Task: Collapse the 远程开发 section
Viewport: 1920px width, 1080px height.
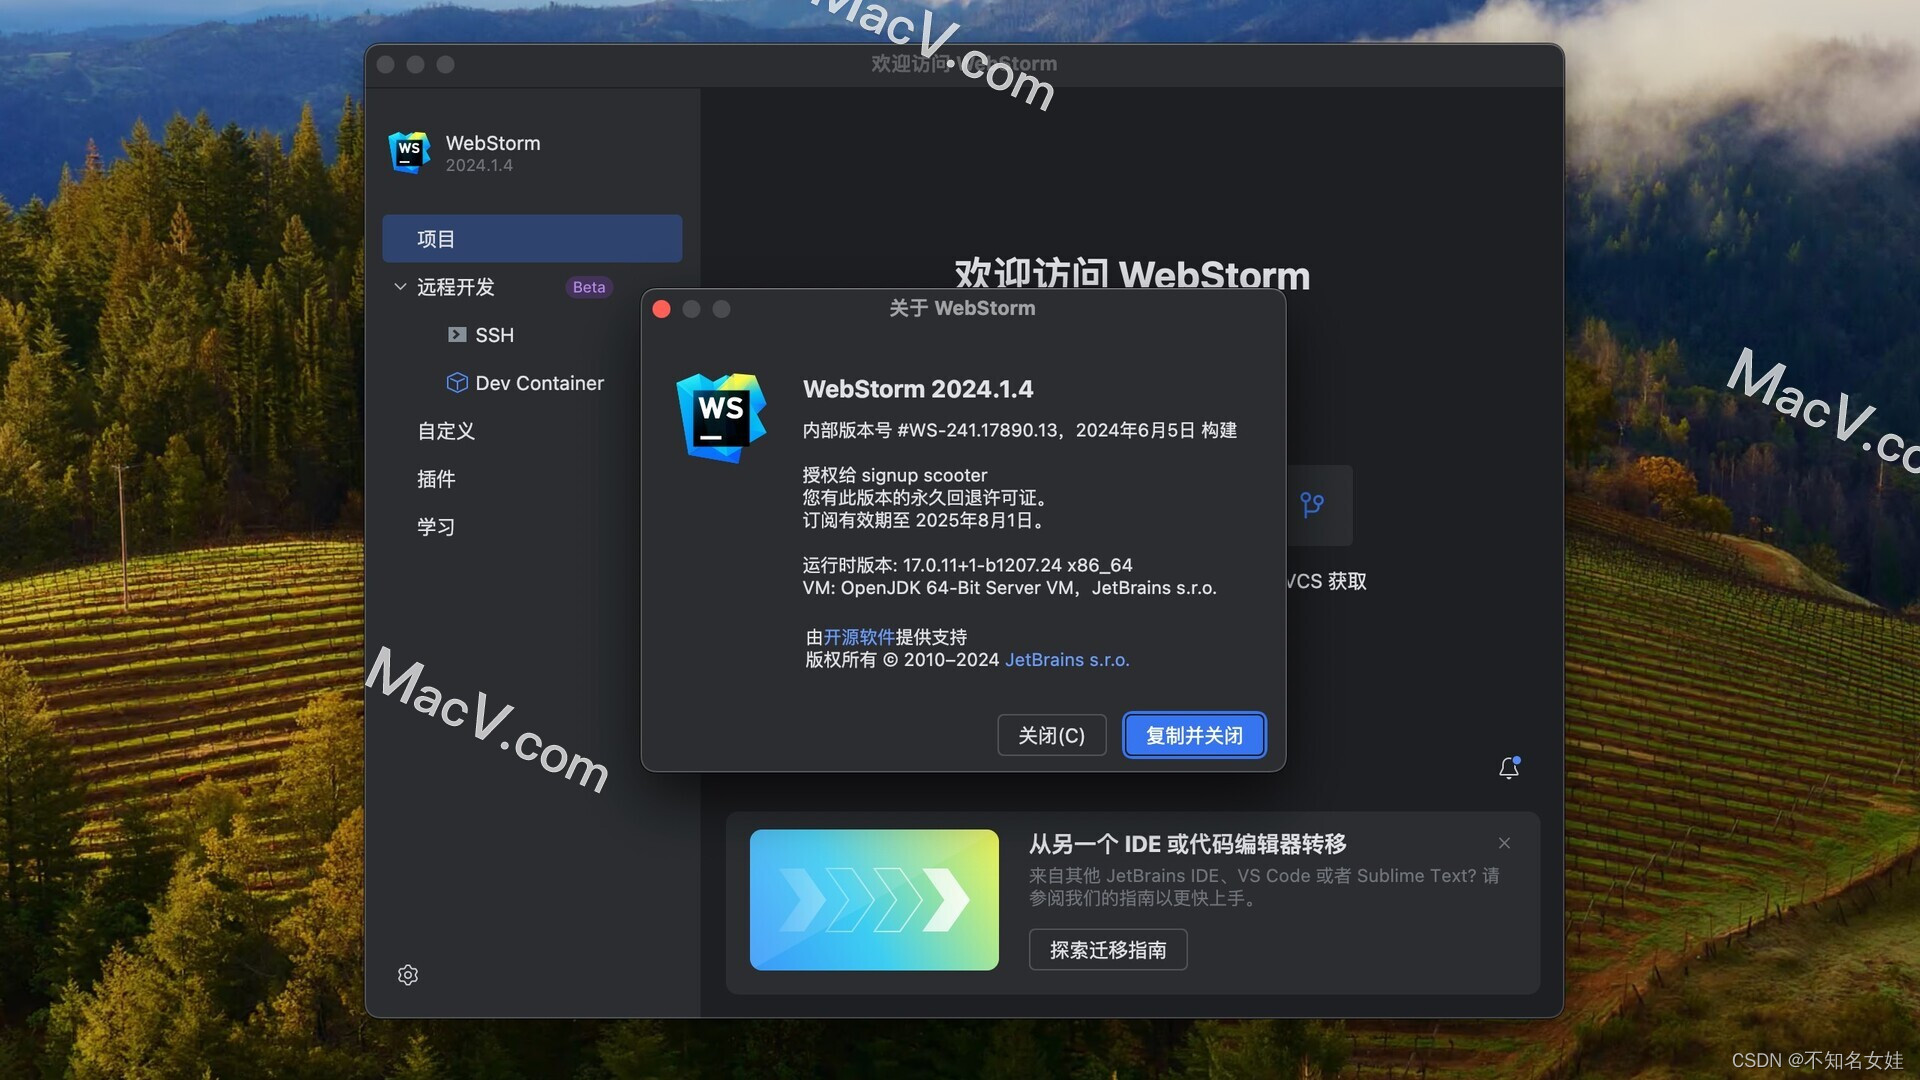Action: (399, 287)
